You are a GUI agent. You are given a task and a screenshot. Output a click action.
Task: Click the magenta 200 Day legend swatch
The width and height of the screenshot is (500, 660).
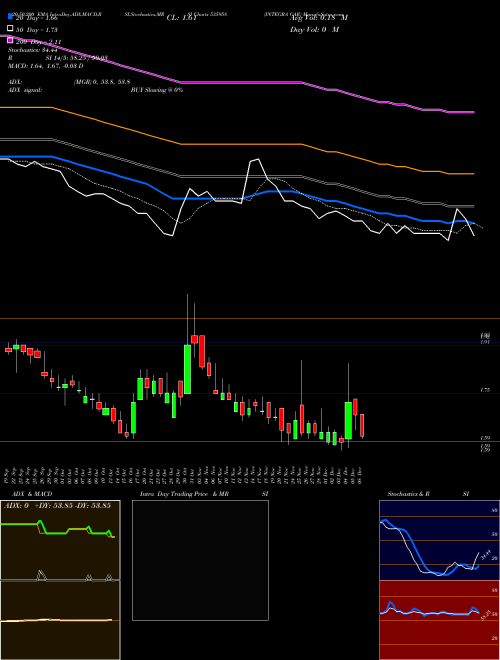(x=11, y=40)
